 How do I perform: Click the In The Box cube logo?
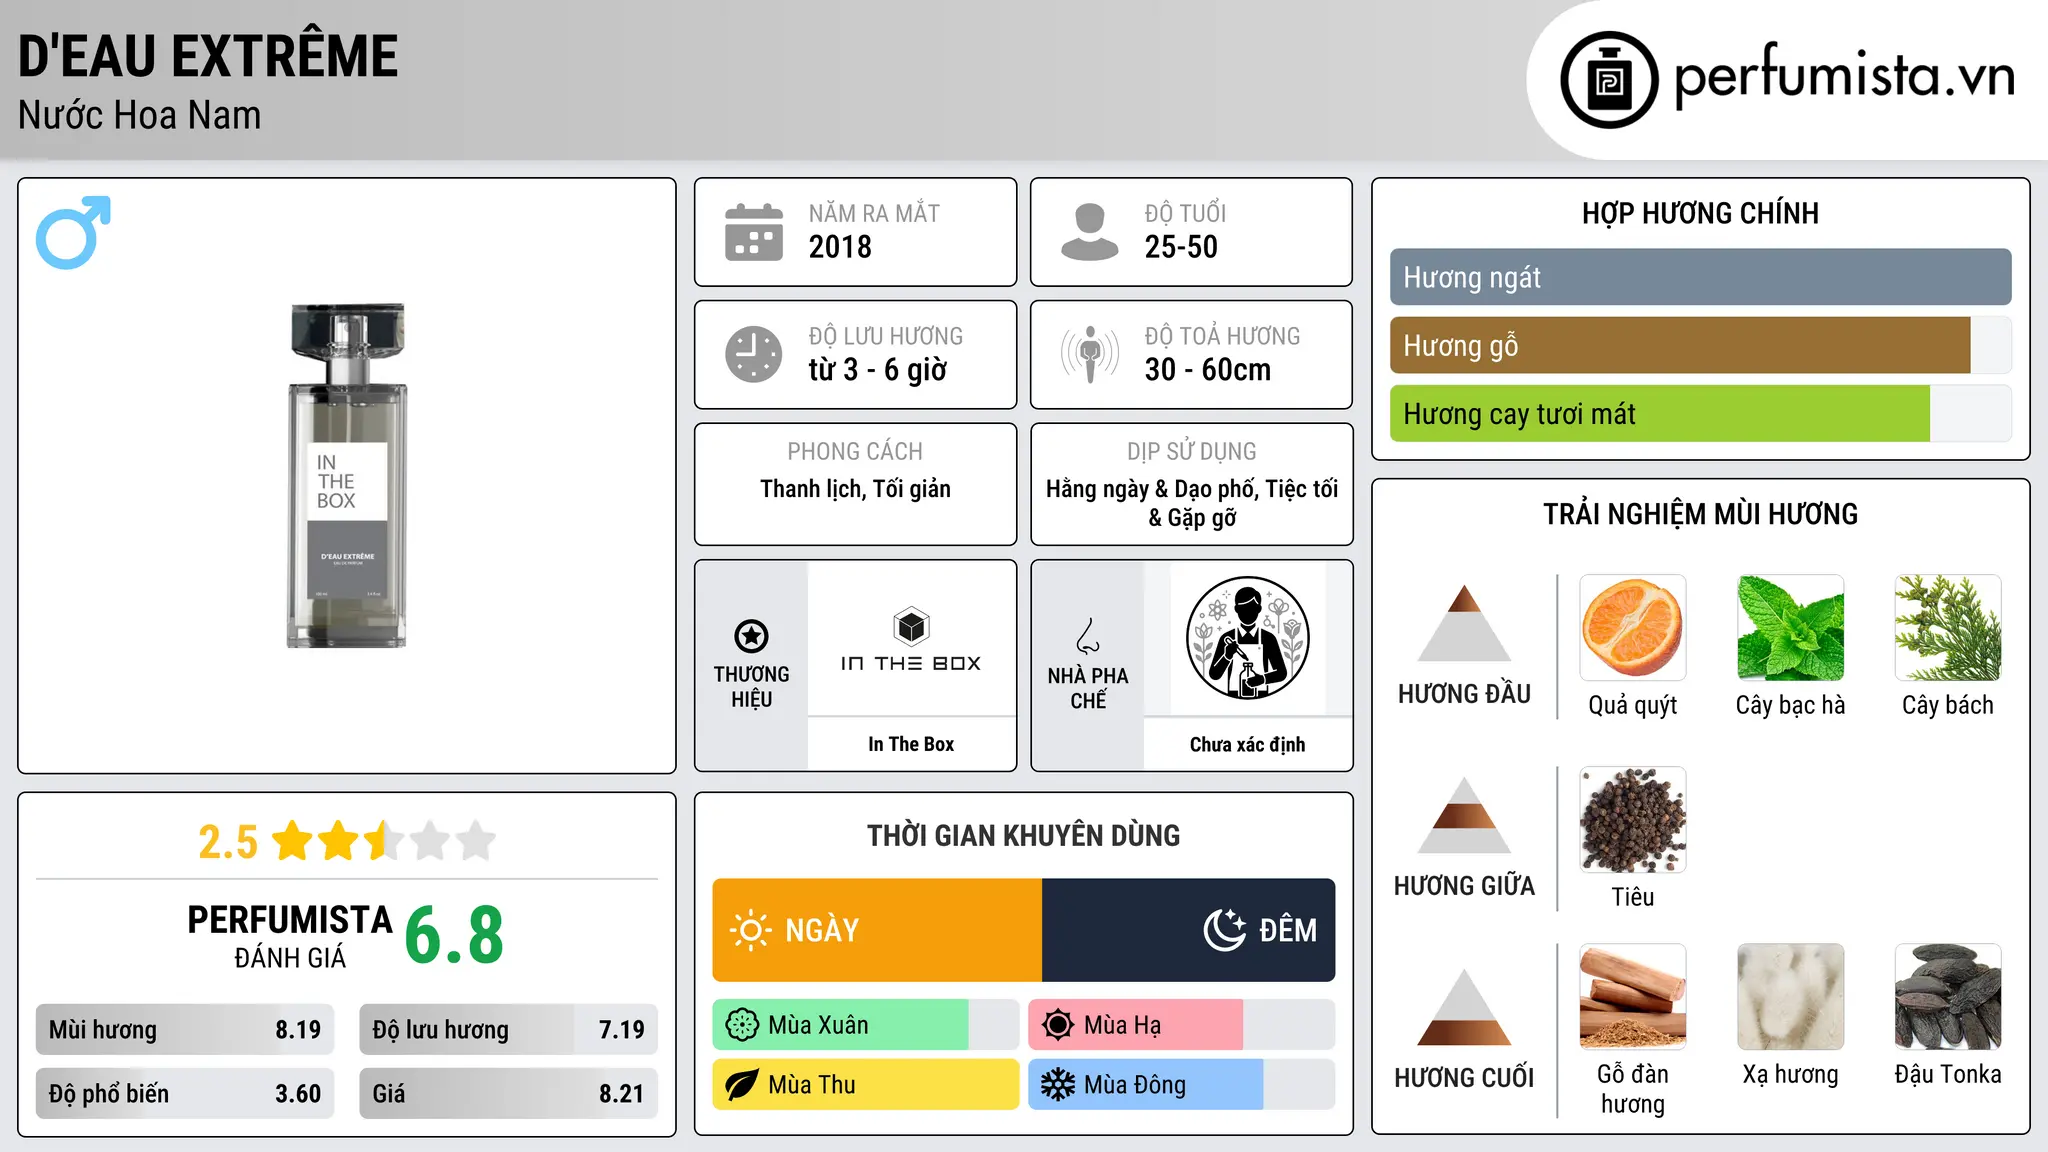point(911,626)
